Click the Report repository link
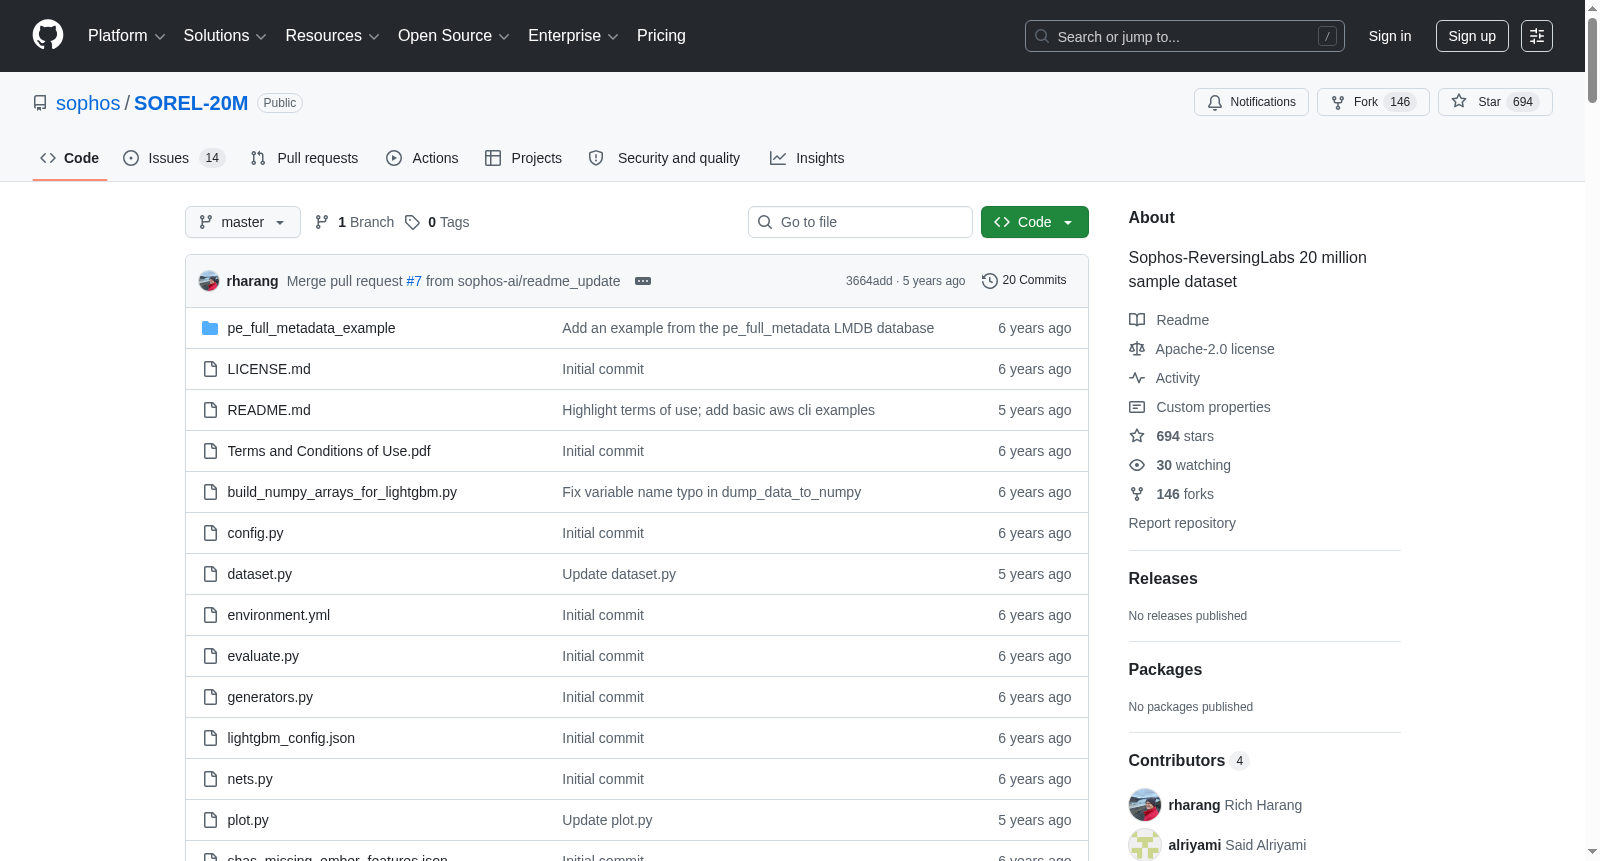The image size is (1600, 861). pos(1182,523)
